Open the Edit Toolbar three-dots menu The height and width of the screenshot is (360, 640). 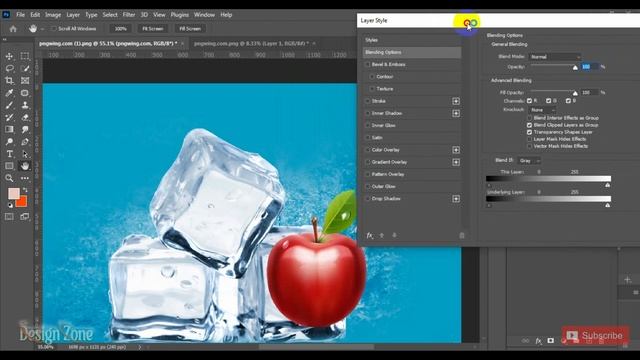(x=25, y=178)
